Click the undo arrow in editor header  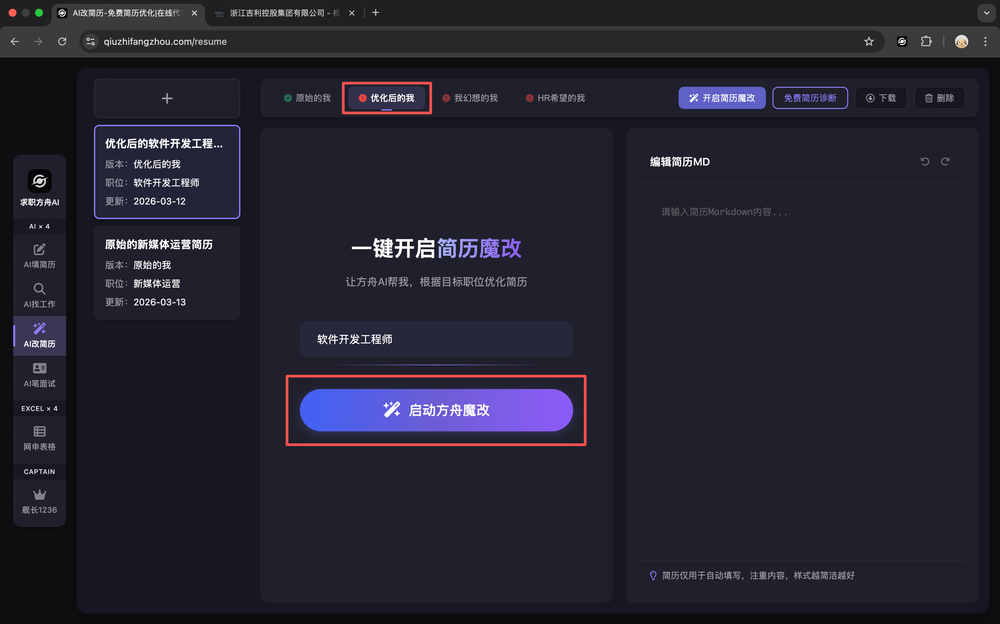(x=925, y=162)
